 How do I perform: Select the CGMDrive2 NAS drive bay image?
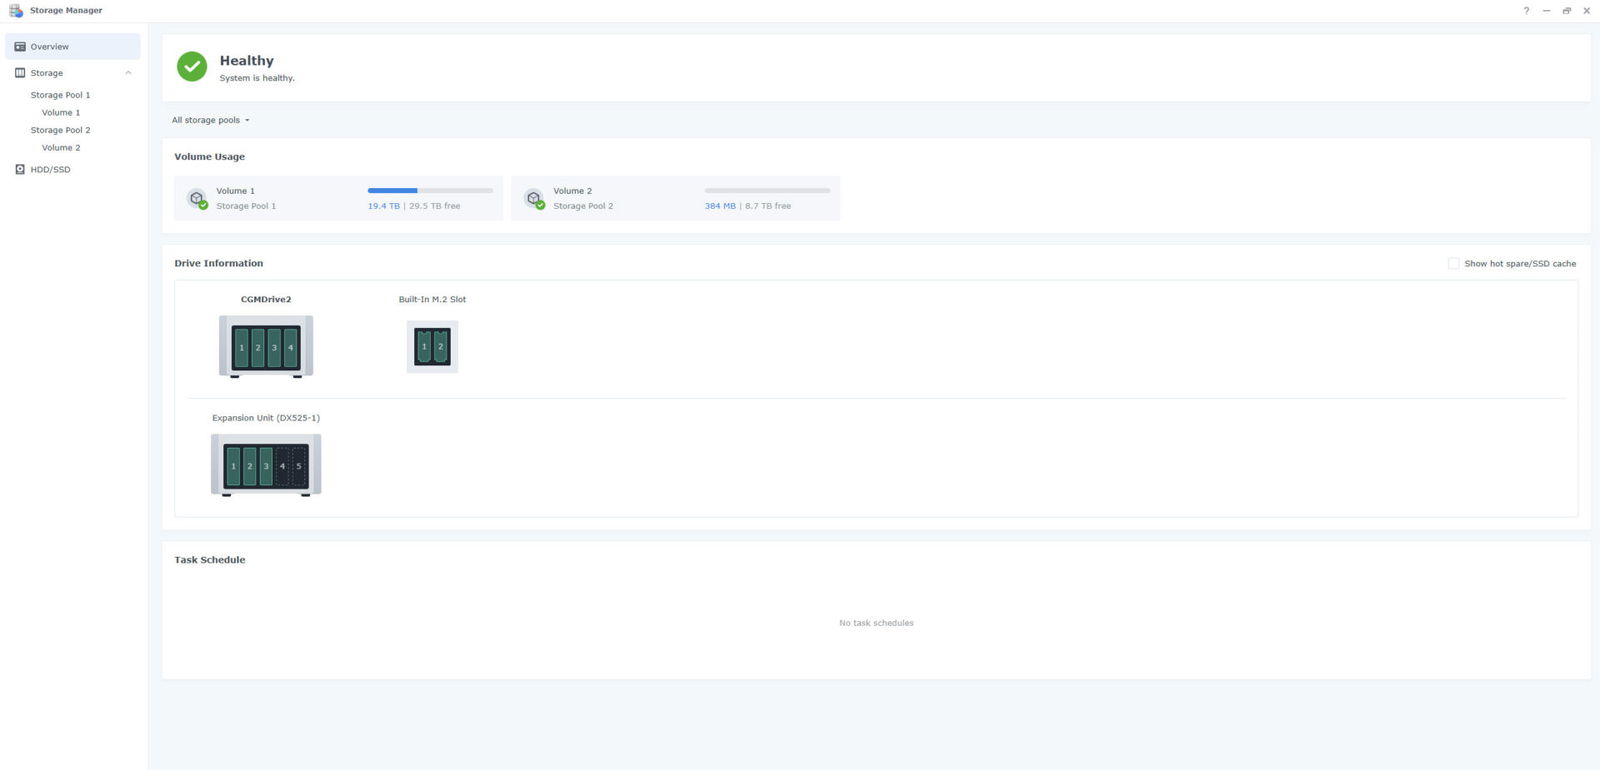(266, 347)
